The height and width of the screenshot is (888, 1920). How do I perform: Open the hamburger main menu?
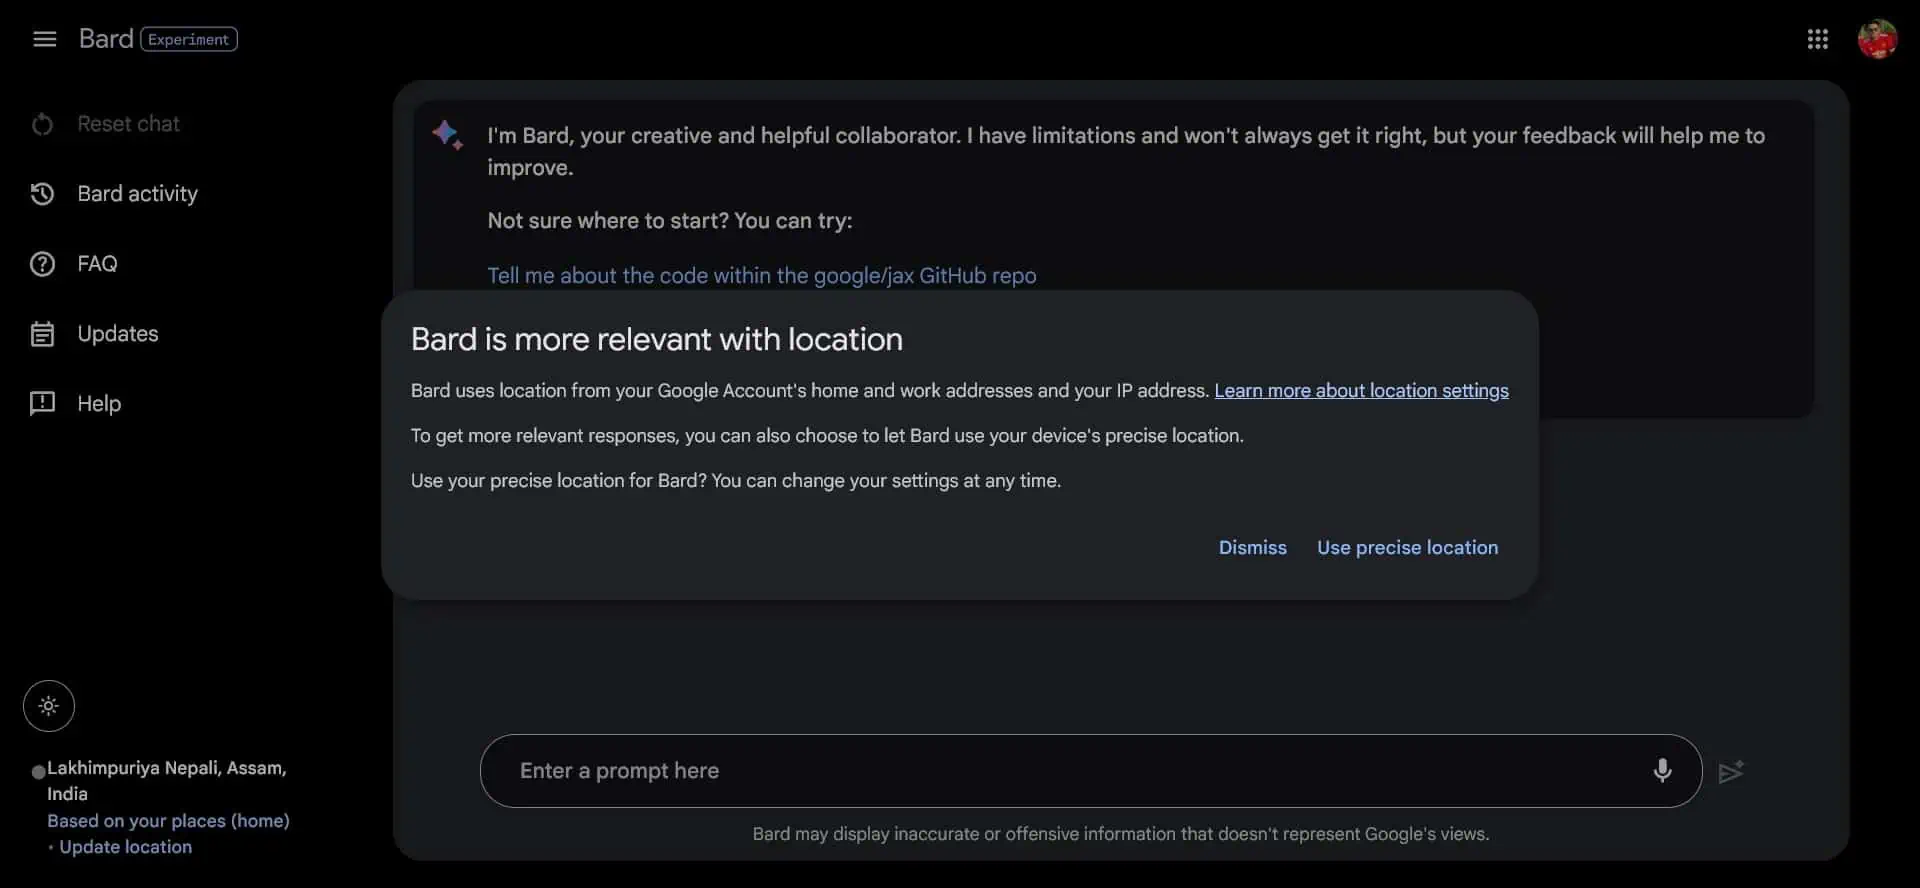pyautogui.click(x=44, y=39)
